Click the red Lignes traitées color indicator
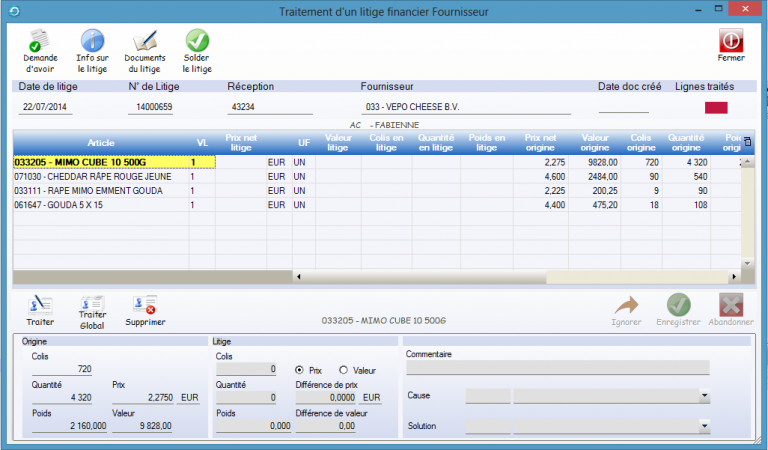This screenshot has height=450, width=768. click(717, 108)
